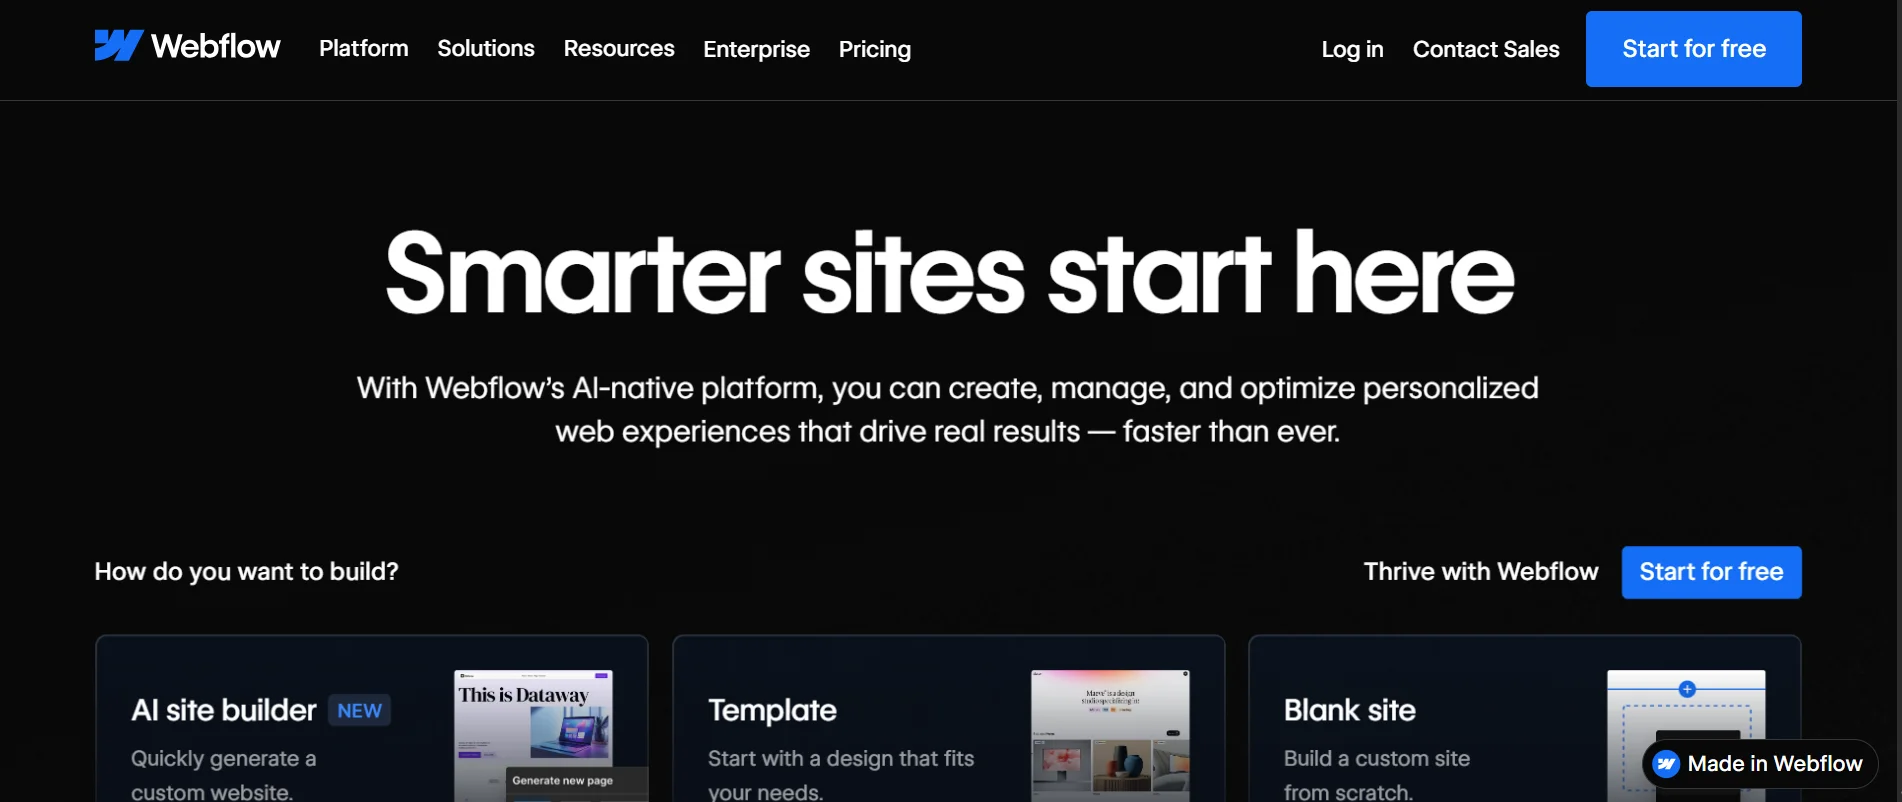
Task: Click the Log in link
Action: tap(1352, 49)
